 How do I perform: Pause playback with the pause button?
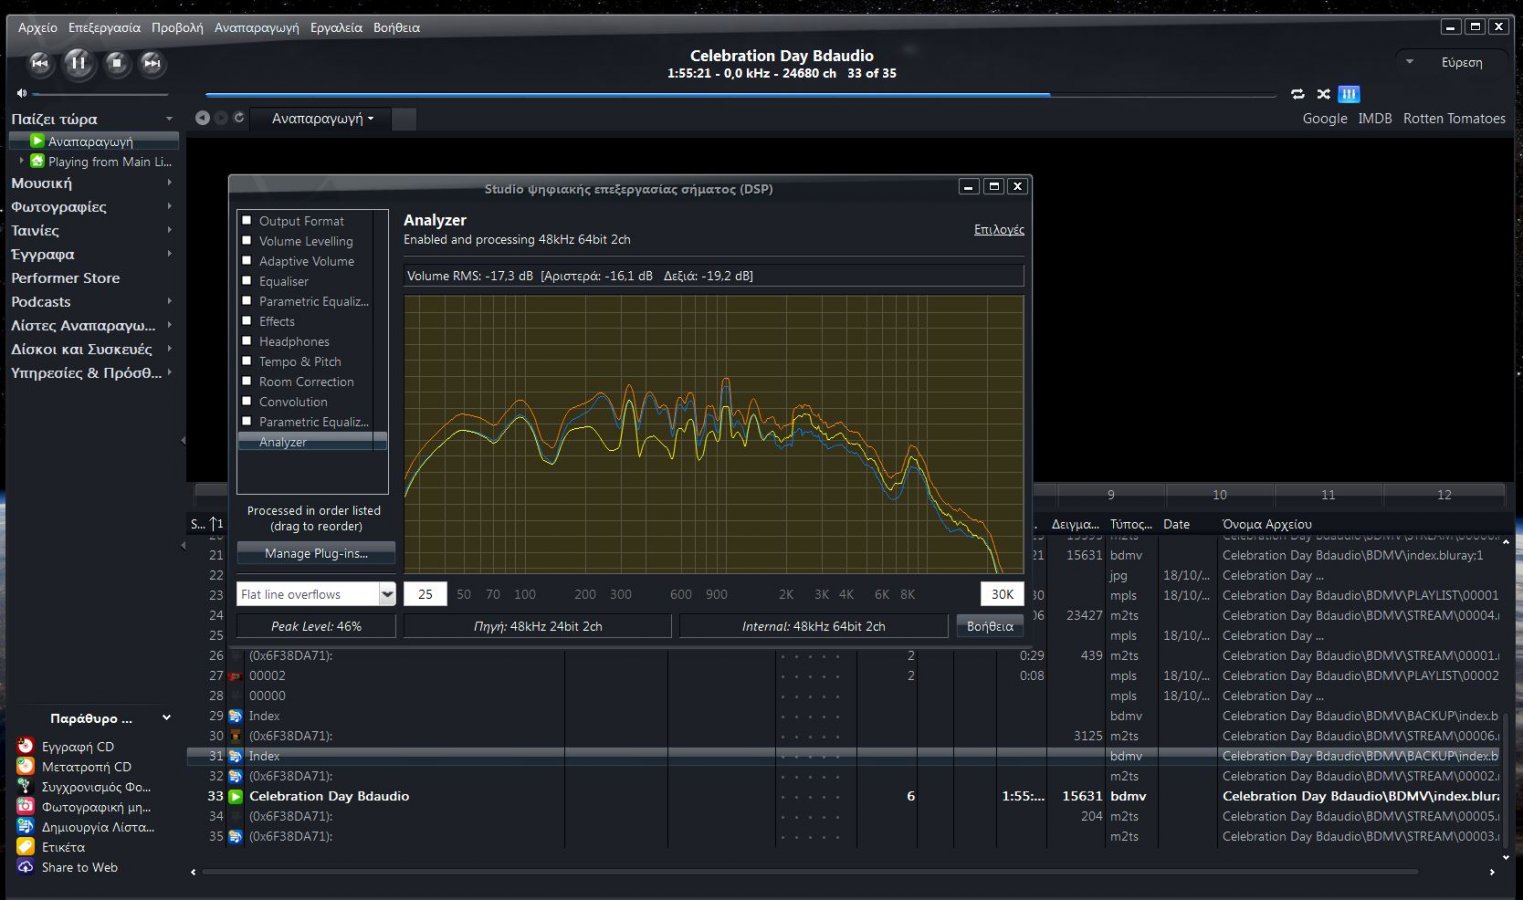point(78,63)
